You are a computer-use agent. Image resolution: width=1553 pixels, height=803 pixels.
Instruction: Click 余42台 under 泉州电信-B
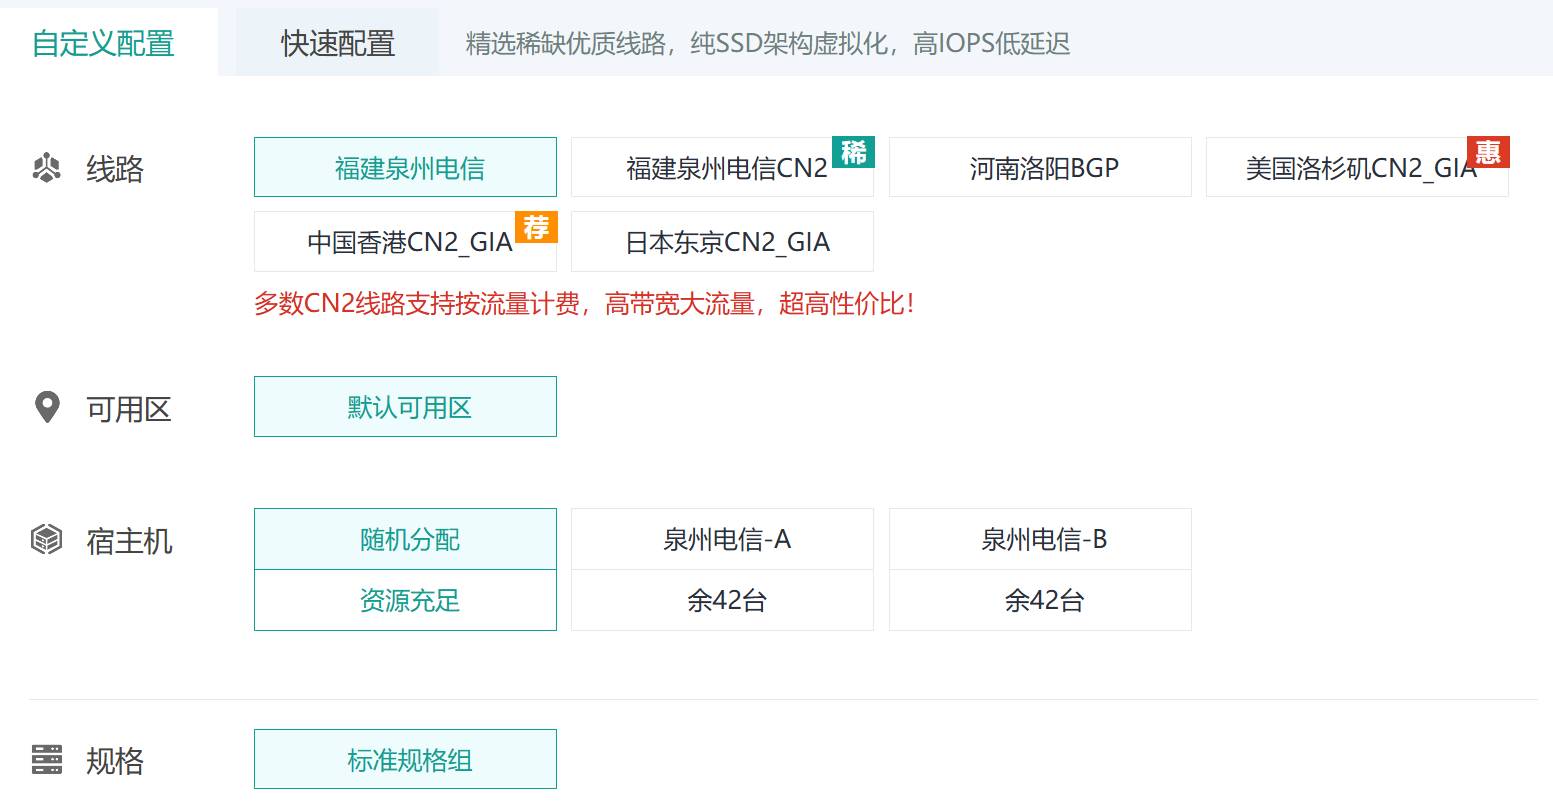tap(1040, 600)
